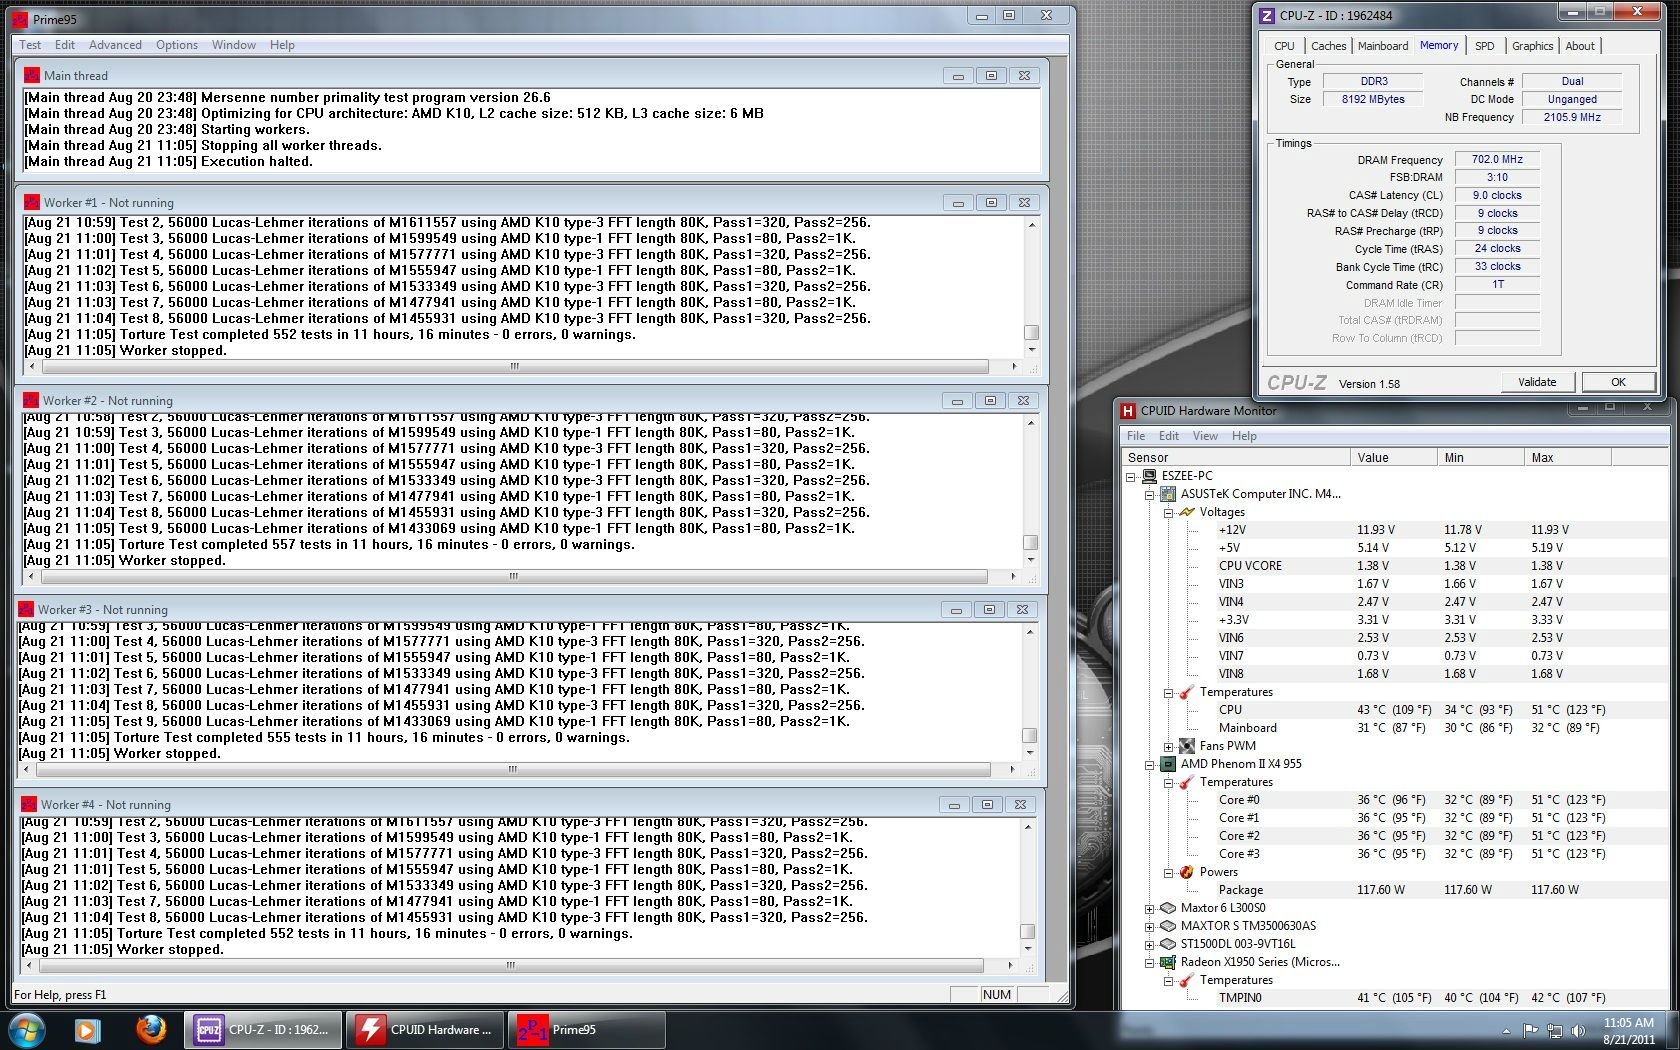Click the DRAM Frequency 702.0 MHz field
This screenshot has height=1050, width=1680.
pyautogui.click(x=1497, y=159)
